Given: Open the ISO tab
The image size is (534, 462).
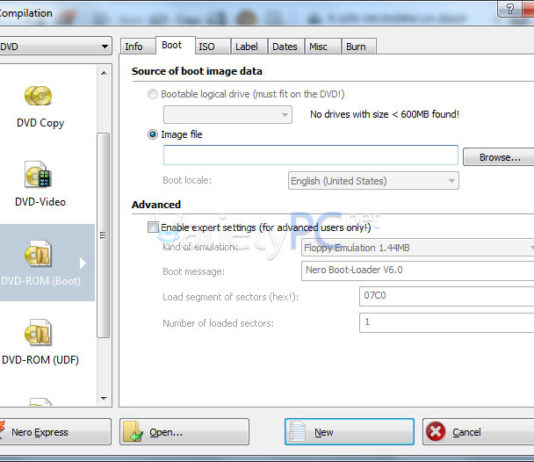Looking at the screenshot, I should 213,46.
